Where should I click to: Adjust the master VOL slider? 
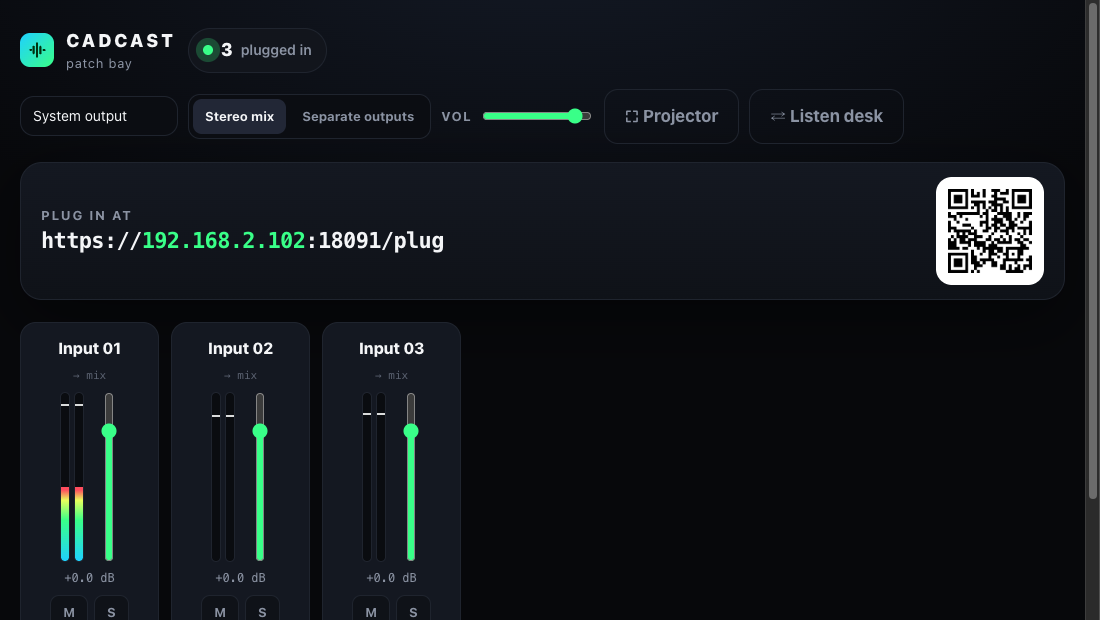pos(537,116)
